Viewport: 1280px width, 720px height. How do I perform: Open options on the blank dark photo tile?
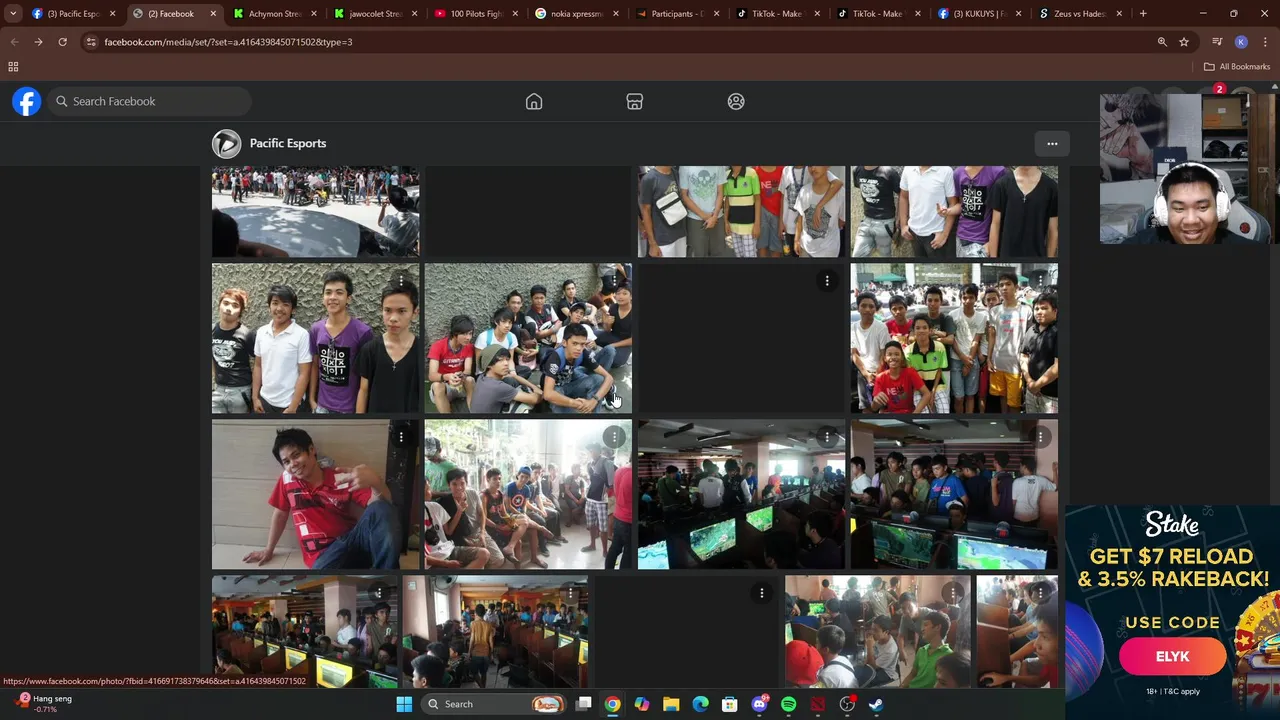tap(827, 281)
